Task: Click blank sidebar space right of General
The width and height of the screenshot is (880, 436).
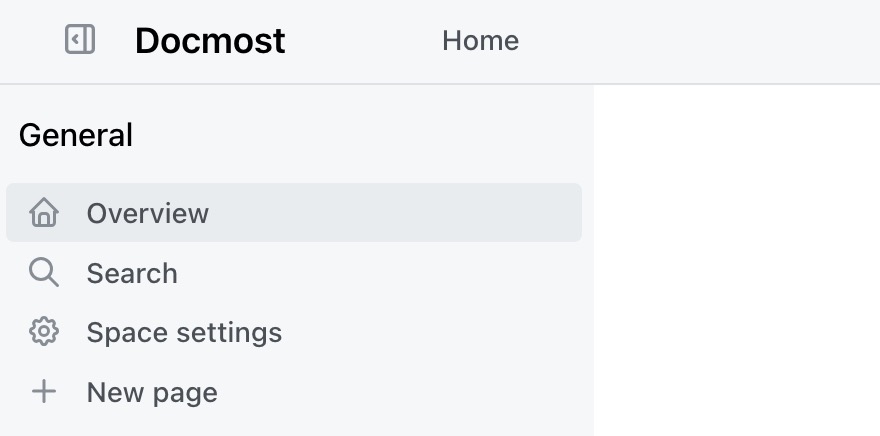Action: [360, 135]
